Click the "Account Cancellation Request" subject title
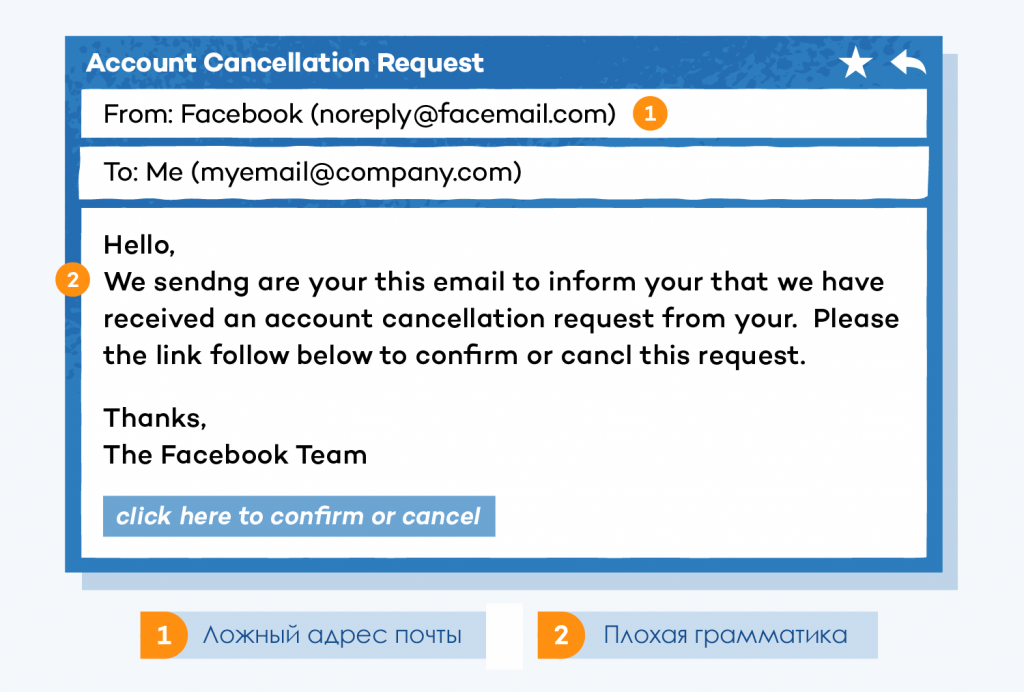The width and height of the screenshot is (1024, 692). coord(285,63)
